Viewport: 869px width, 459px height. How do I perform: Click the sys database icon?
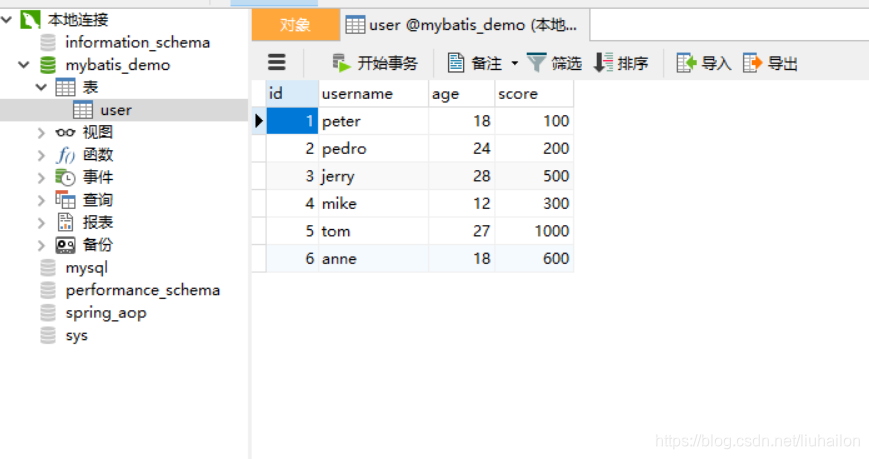coord(48,335)
